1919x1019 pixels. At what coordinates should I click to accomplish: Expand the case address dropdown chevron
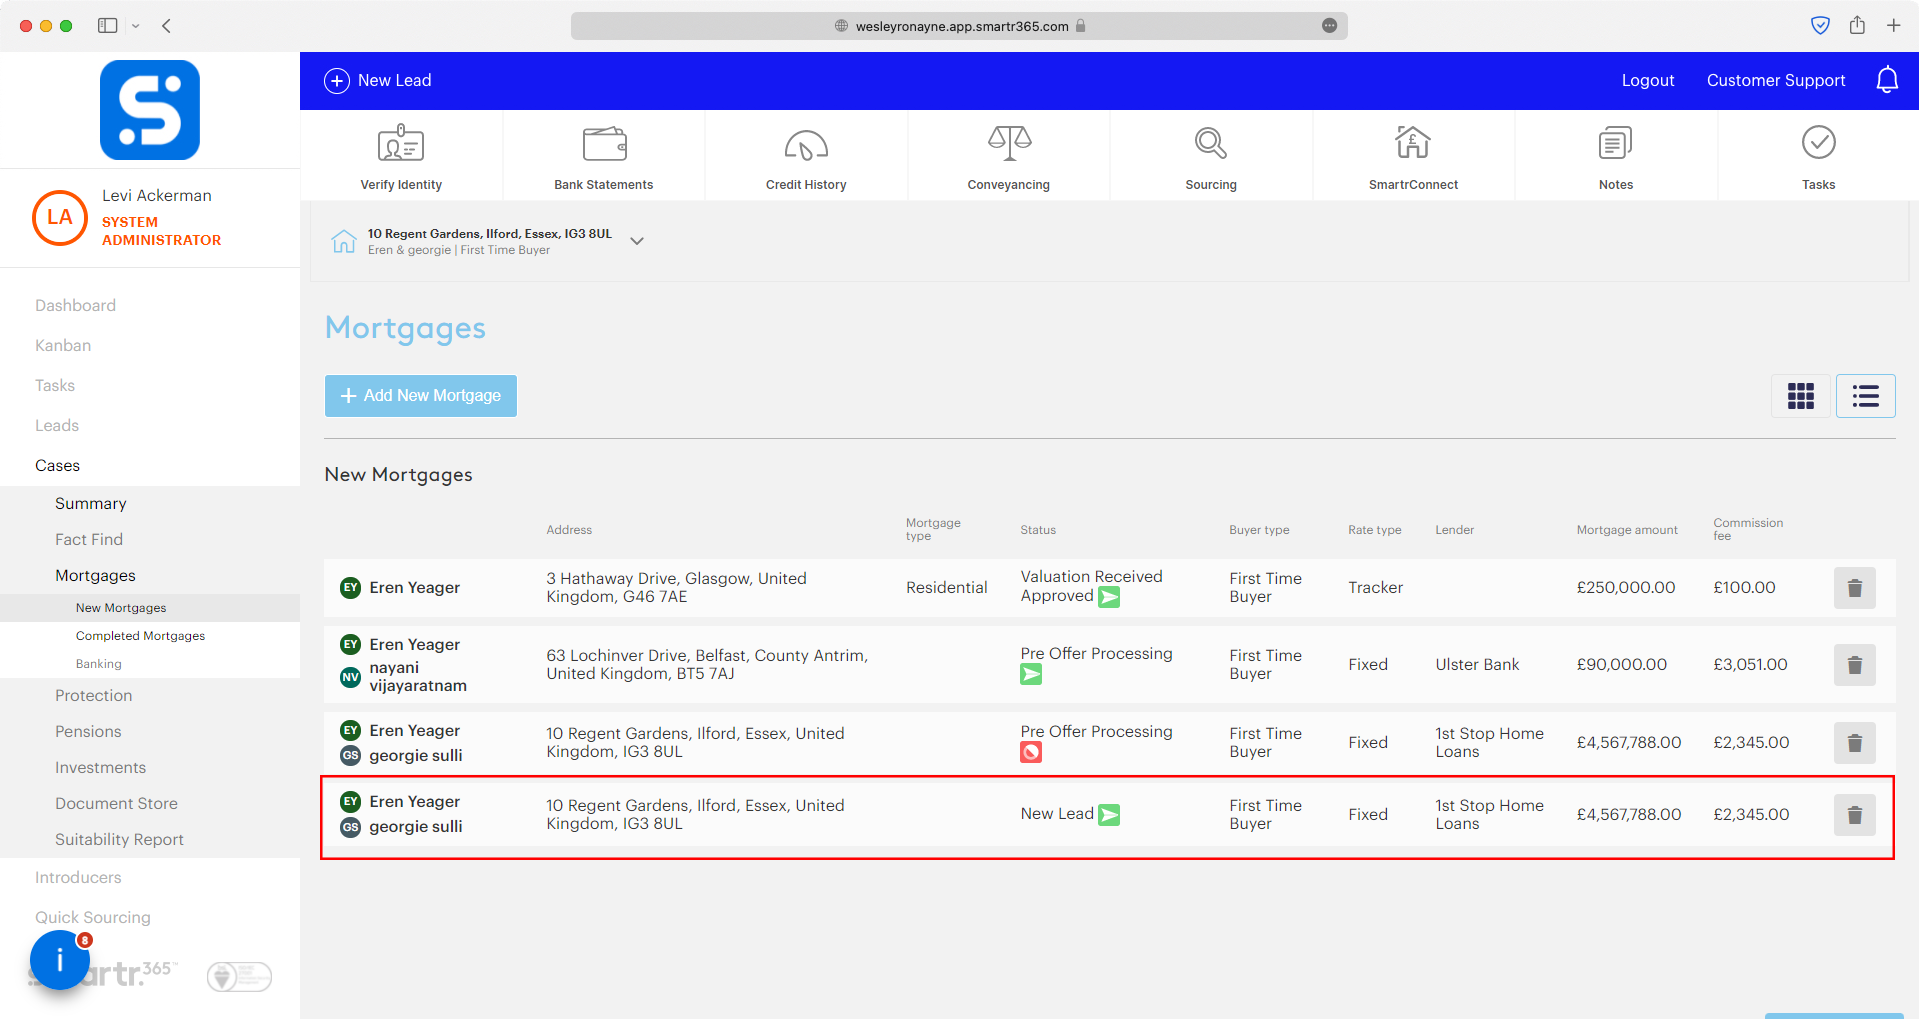(x=637, y=241)
